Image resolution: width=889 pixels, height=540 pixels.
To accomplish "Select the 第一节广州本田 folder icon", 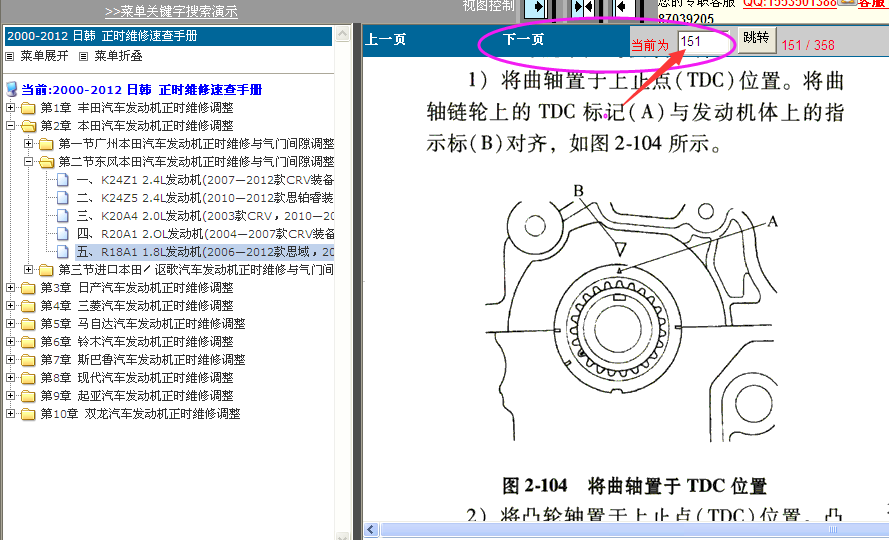I will (46, 144).
